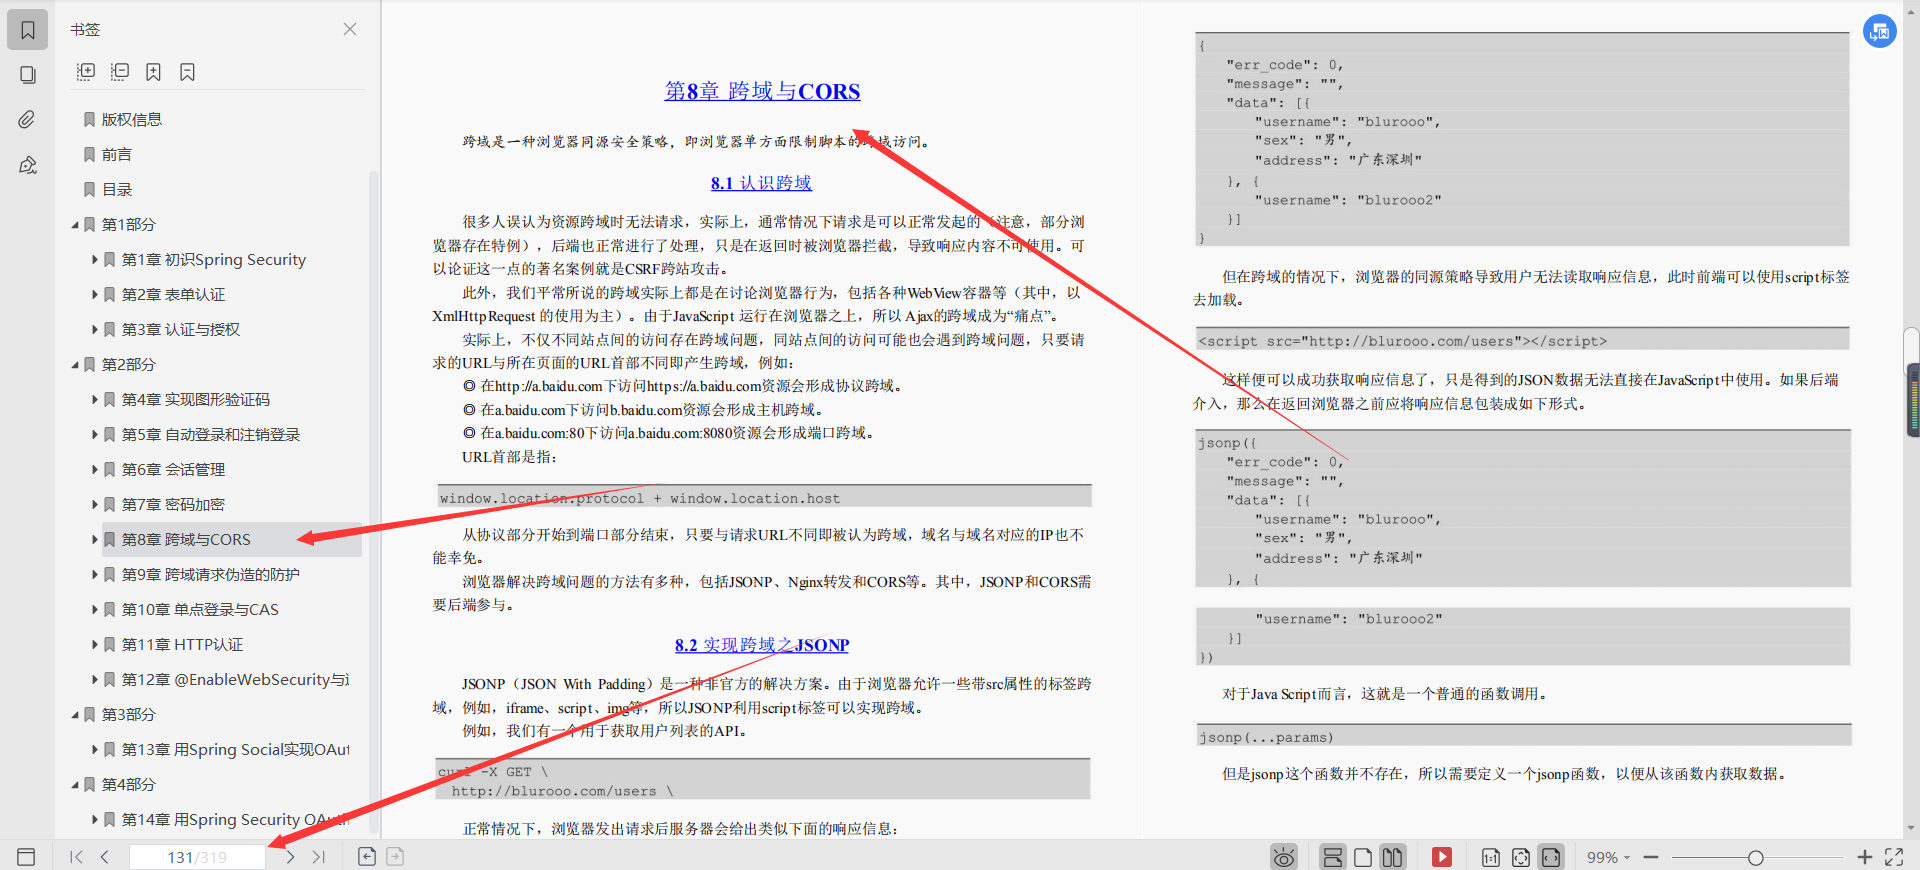1920x870 pixels.
Task: Select 第12章 @EnableWebSecurity bookmark
Action: [235, 679]
